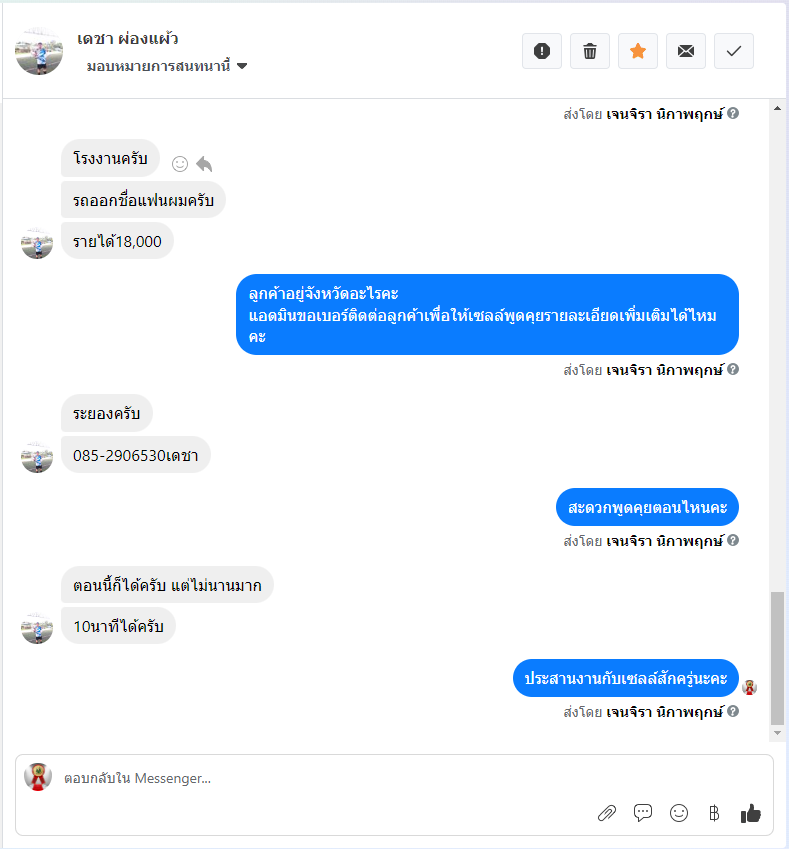This screenshot has height=849, width=789.
Task: Mark conversation unread with envelope icon
Action: click(x=686, y=51)
